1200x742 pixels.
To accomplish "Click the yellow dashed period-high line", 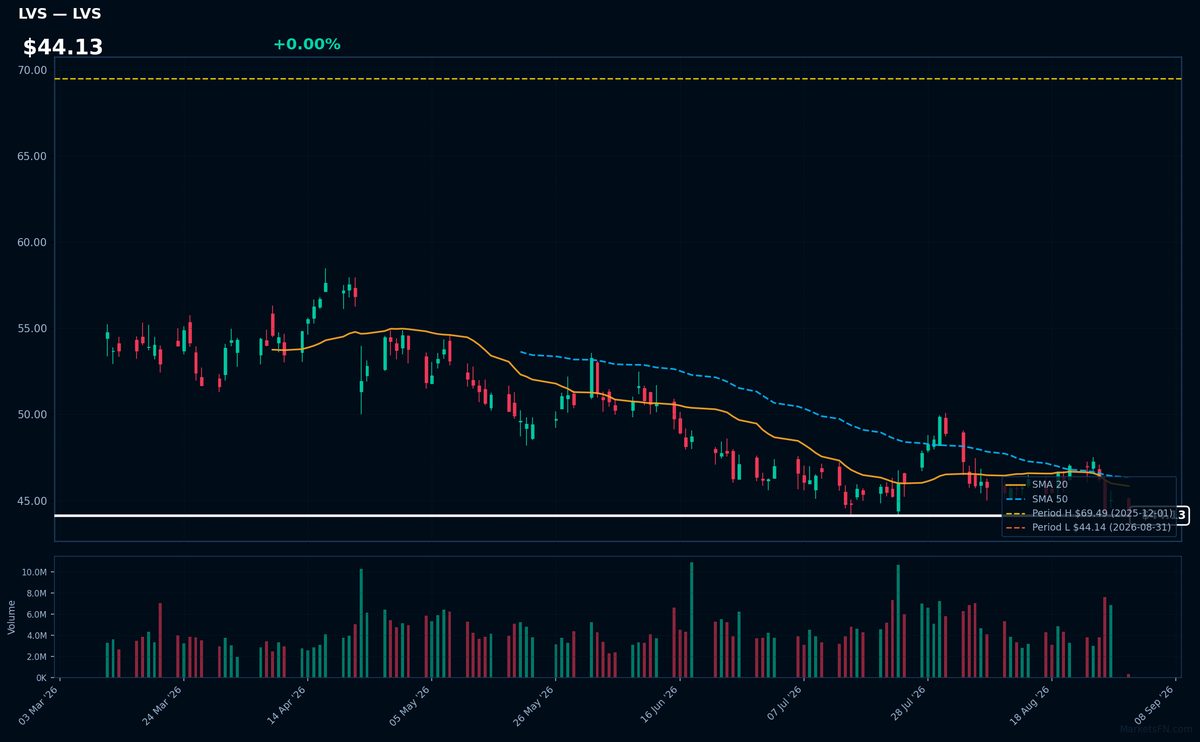I will (617, 79).
